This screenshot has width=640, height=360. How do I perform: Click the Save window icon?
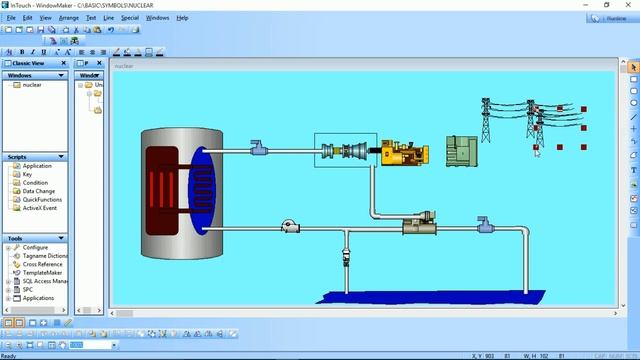tap(40, 30)
